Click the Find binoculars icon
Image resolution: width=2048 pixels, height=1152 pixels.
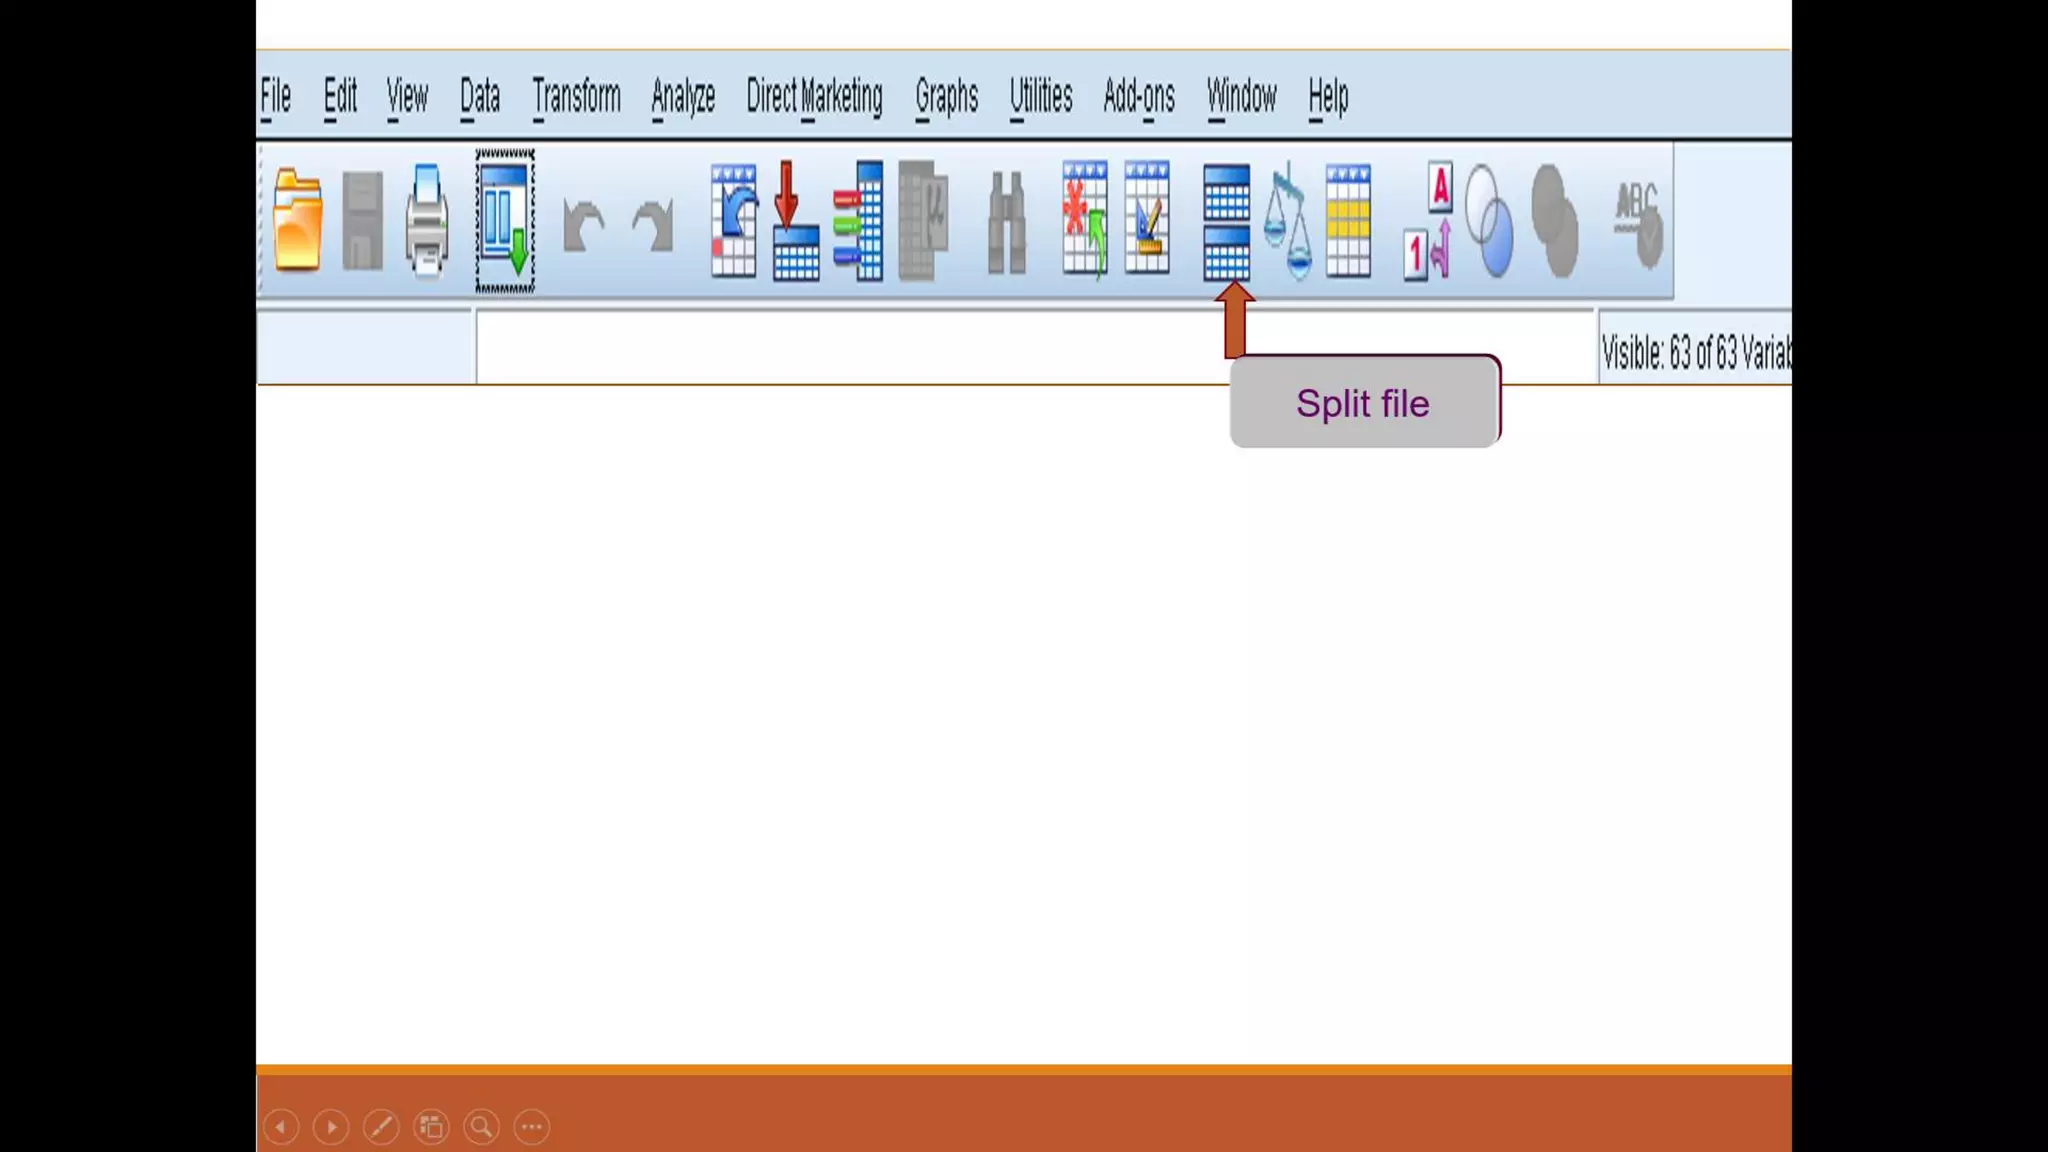[1006, 223]
